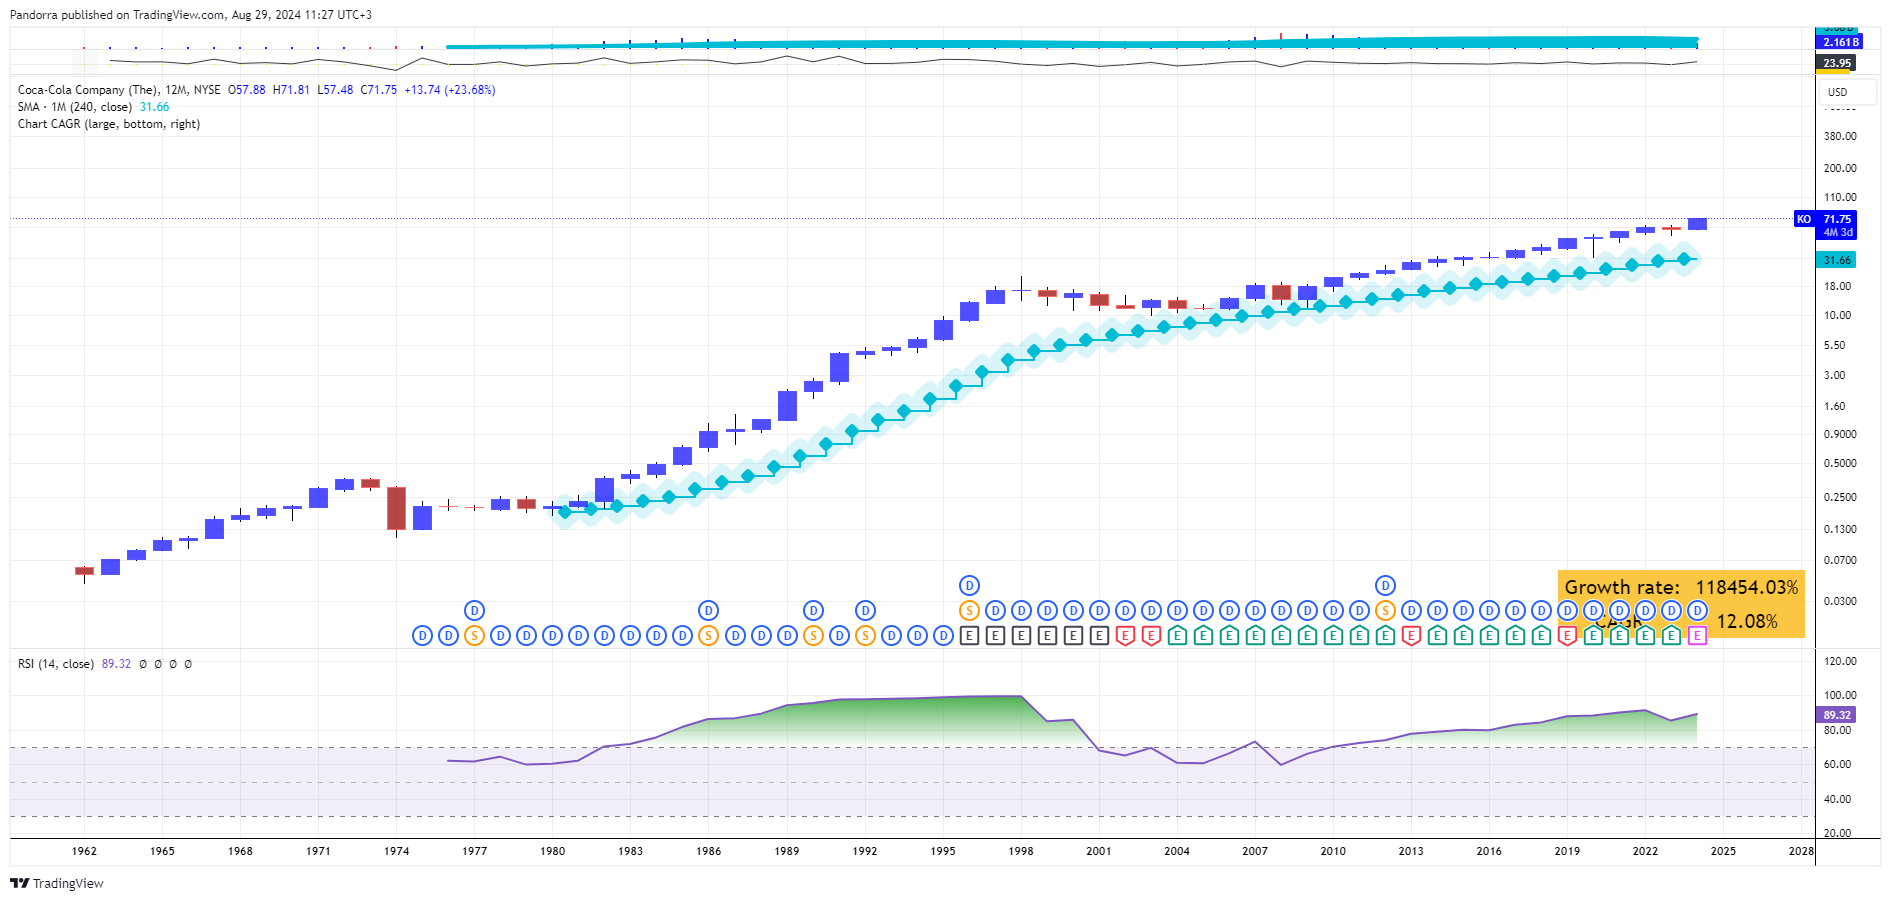
Task: Click the 0.0300 label on price axis
Action: [1840, 601]
